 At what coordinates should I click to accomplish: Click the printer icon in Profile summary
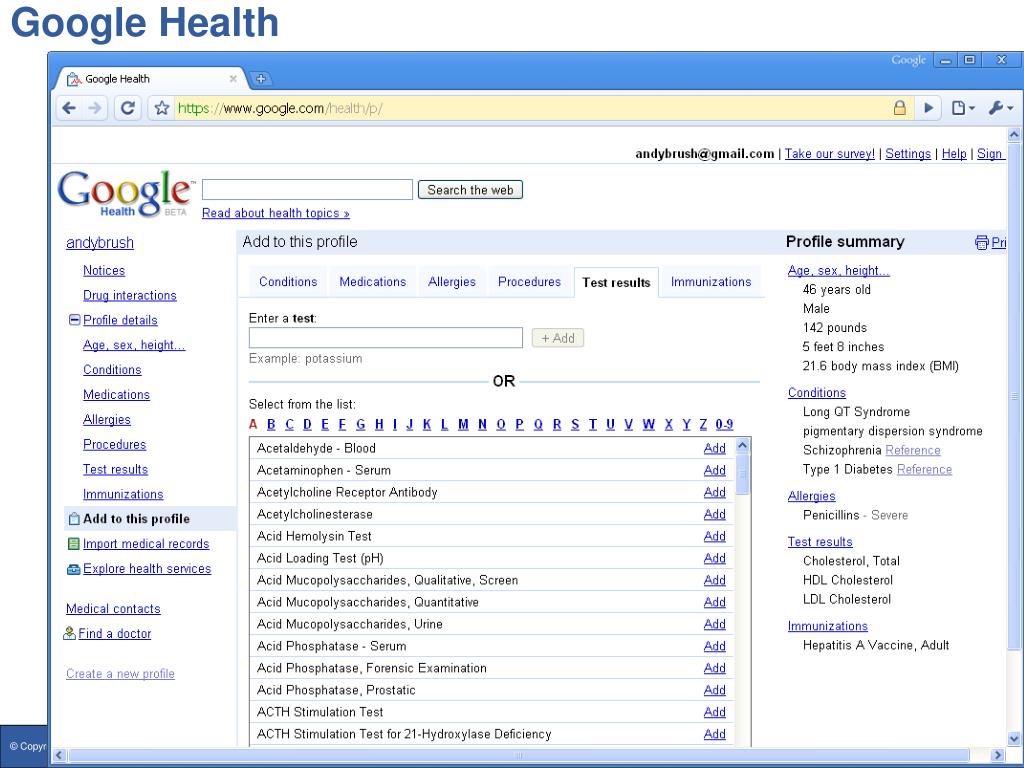[981, 242]
